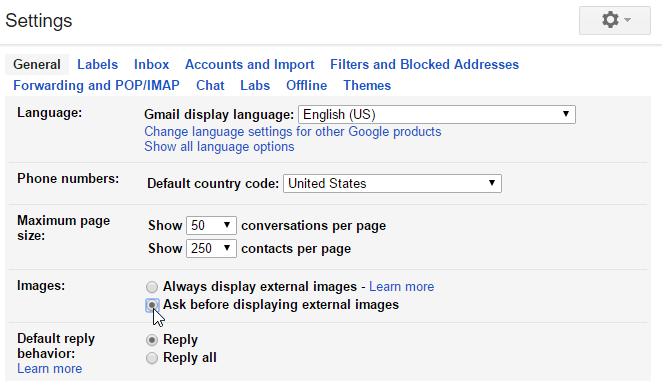Switch to the Chat tab
This screenshot has height=381, width=662.
[210, 85]
